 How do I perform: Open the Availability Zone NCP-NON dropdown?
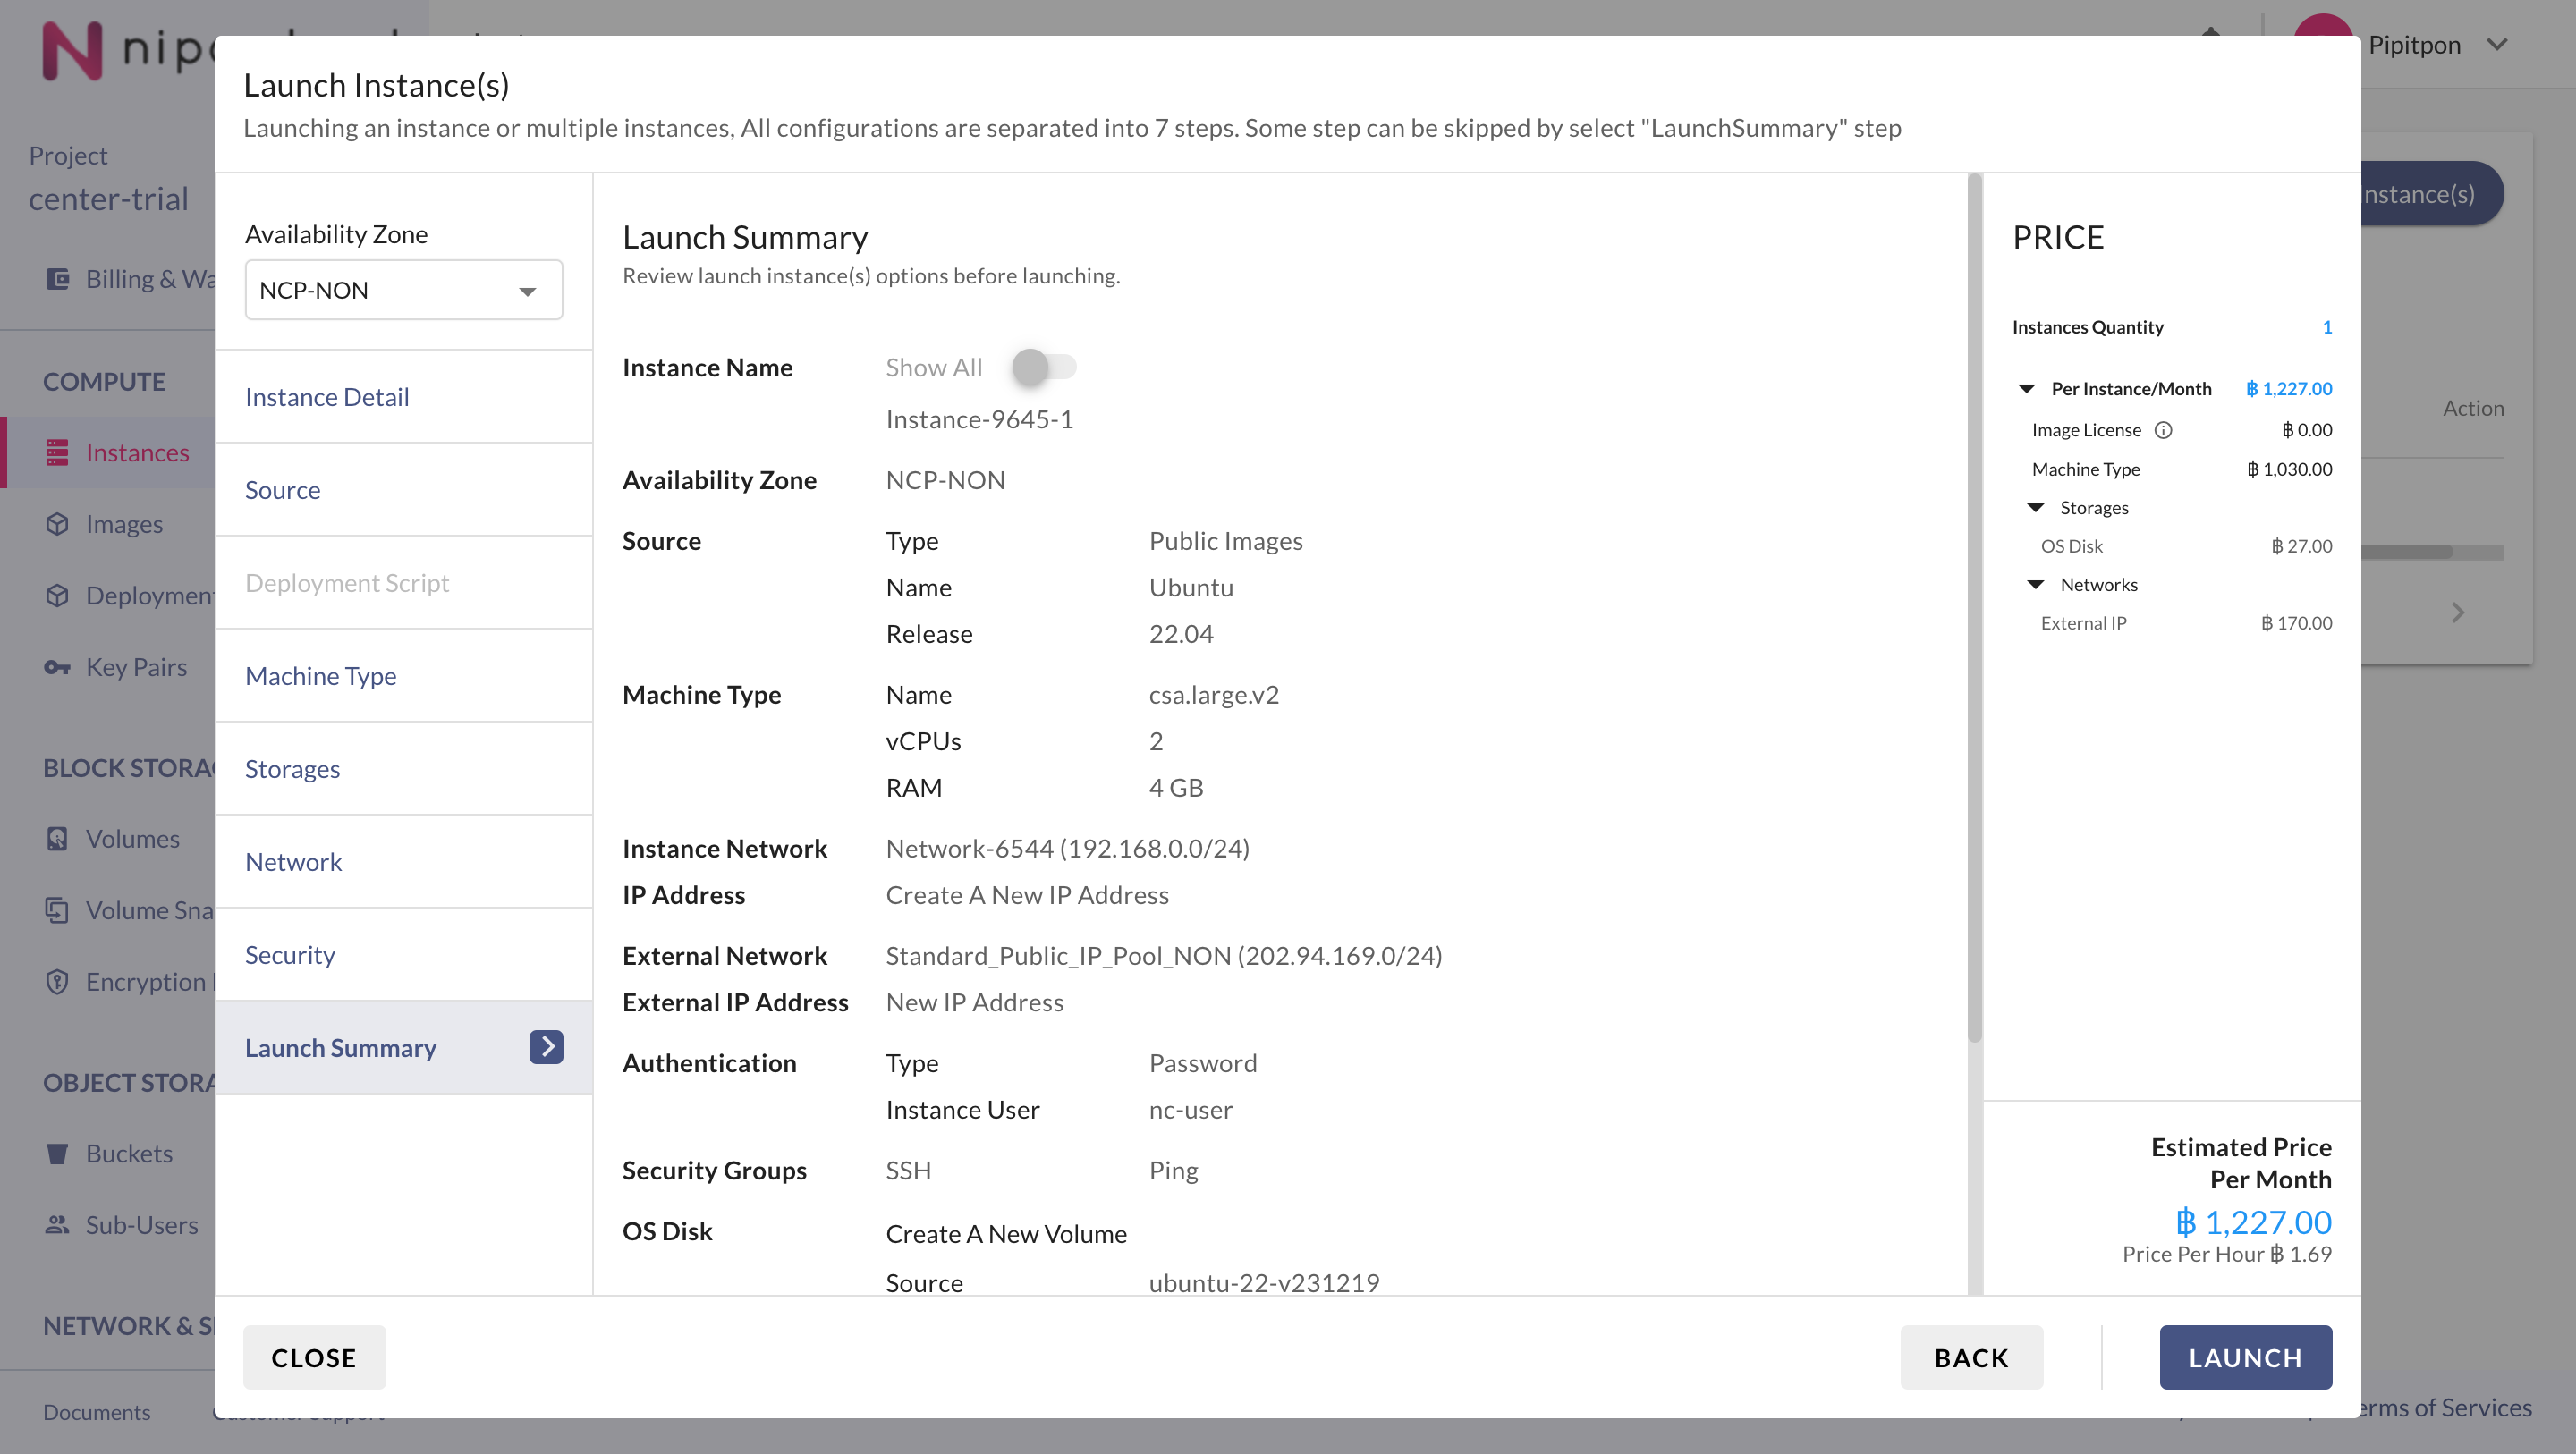tap(403, 290)
